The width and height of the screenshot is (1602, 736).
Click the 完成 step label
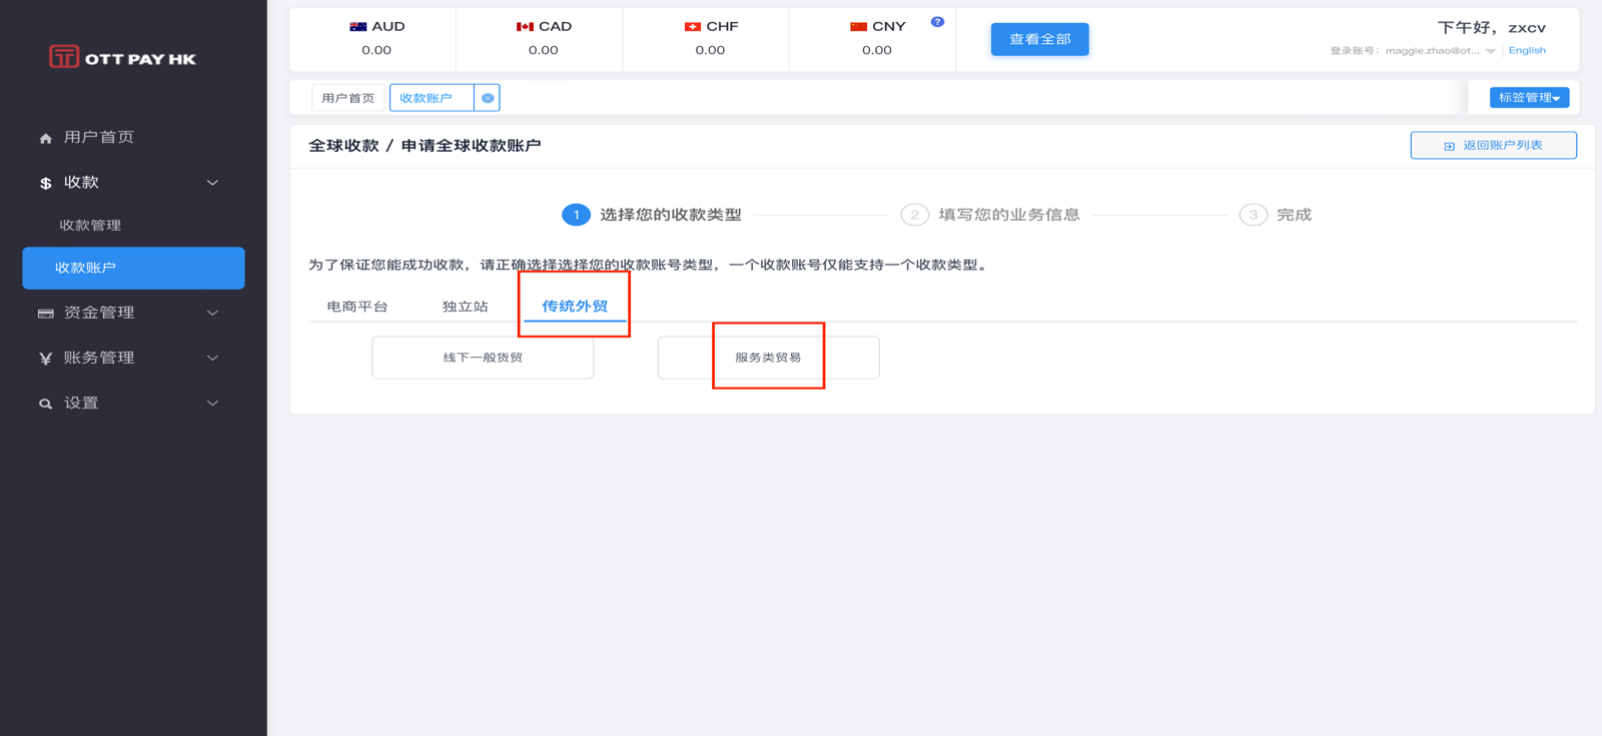click(x=1294, y=215)
